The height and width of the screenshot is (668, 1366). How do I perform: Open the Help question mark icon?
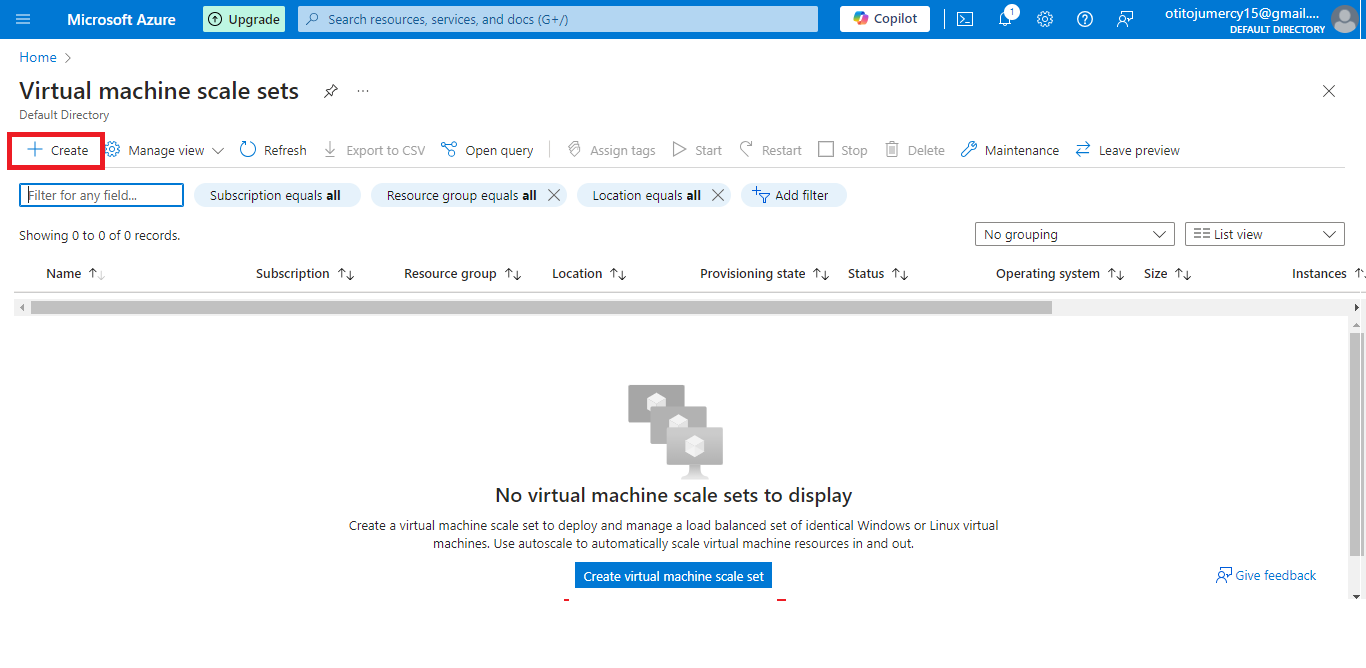pos(1085,19)
